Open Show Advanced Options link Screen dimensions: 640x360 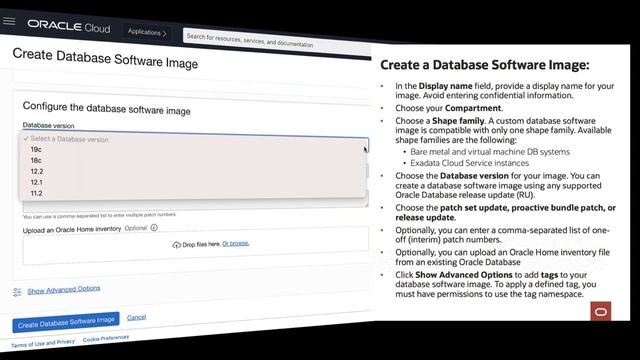tap(64, 289)
